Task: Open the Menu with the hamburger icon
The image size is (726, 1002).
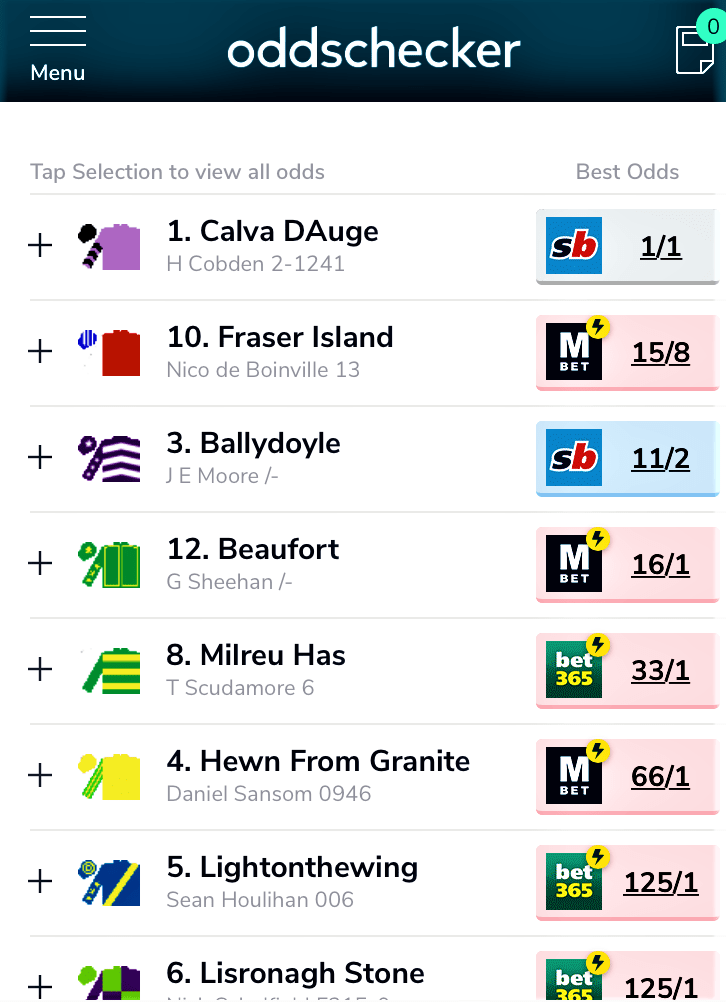Action: (57, 40)
